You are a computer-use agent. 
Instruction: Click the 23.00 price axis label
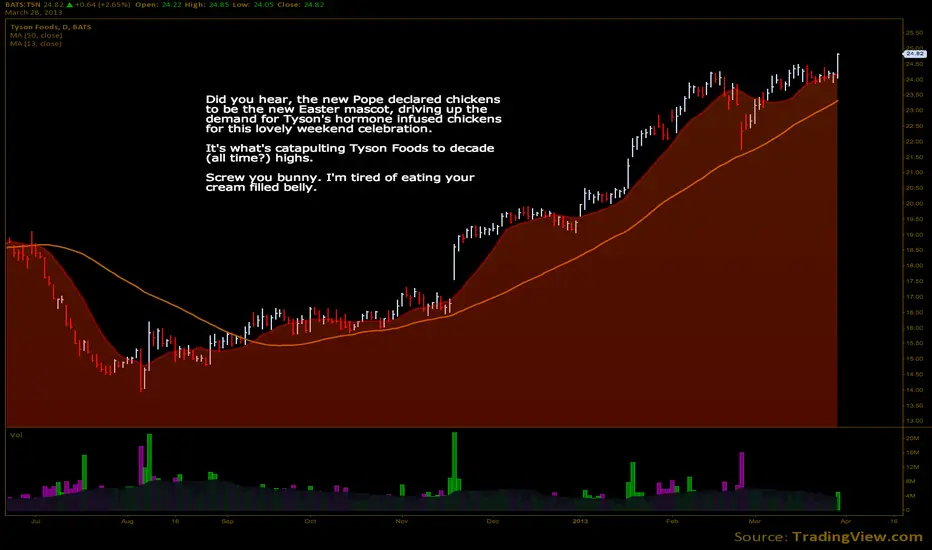click(914, 110)
